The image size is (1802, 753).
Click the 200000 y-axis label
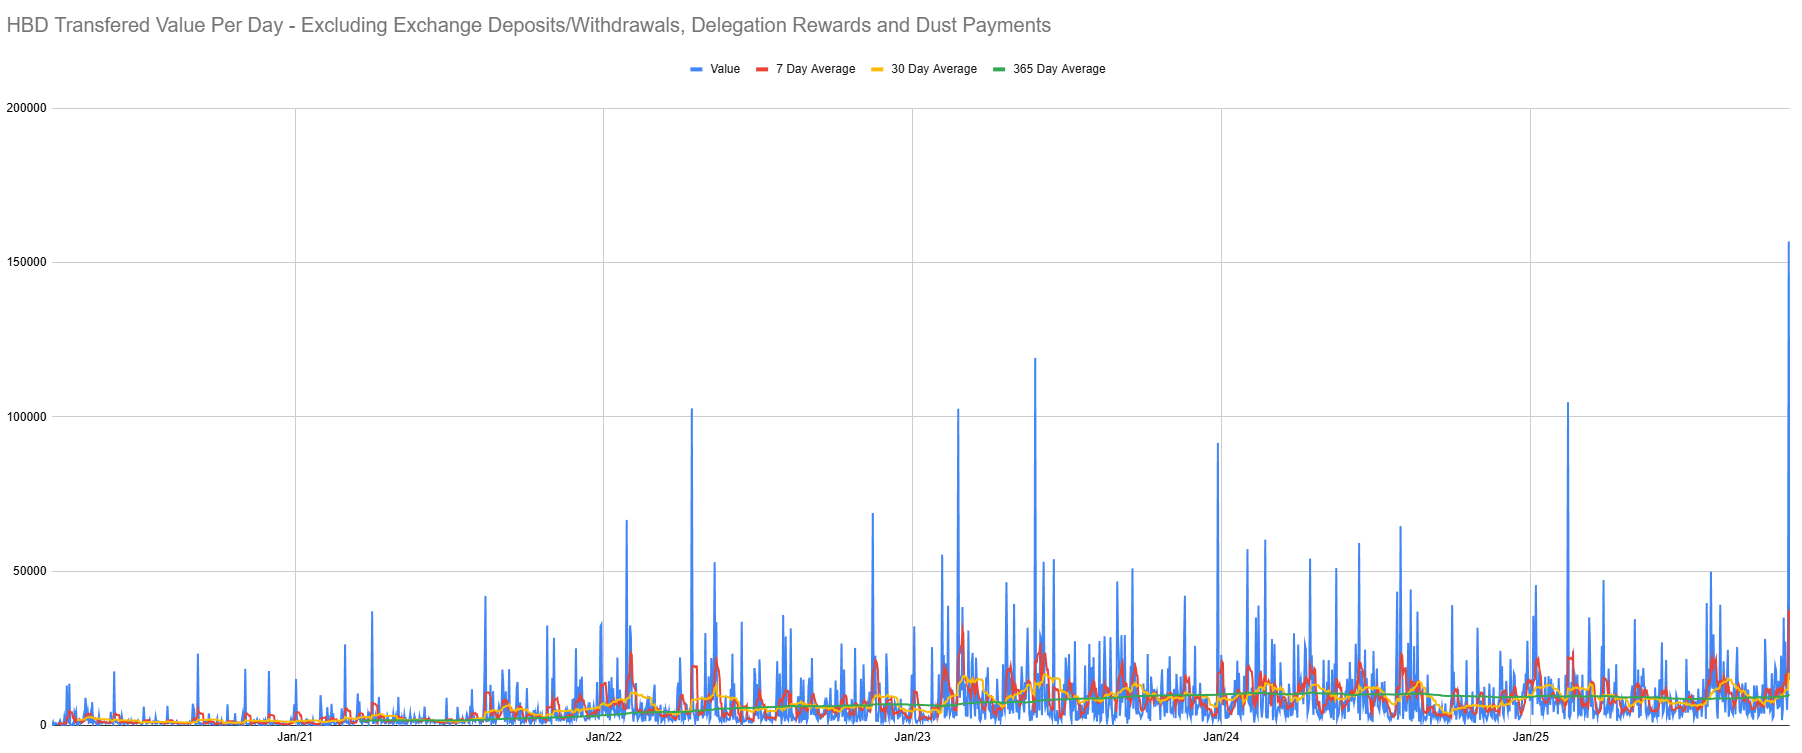[27, 108]
